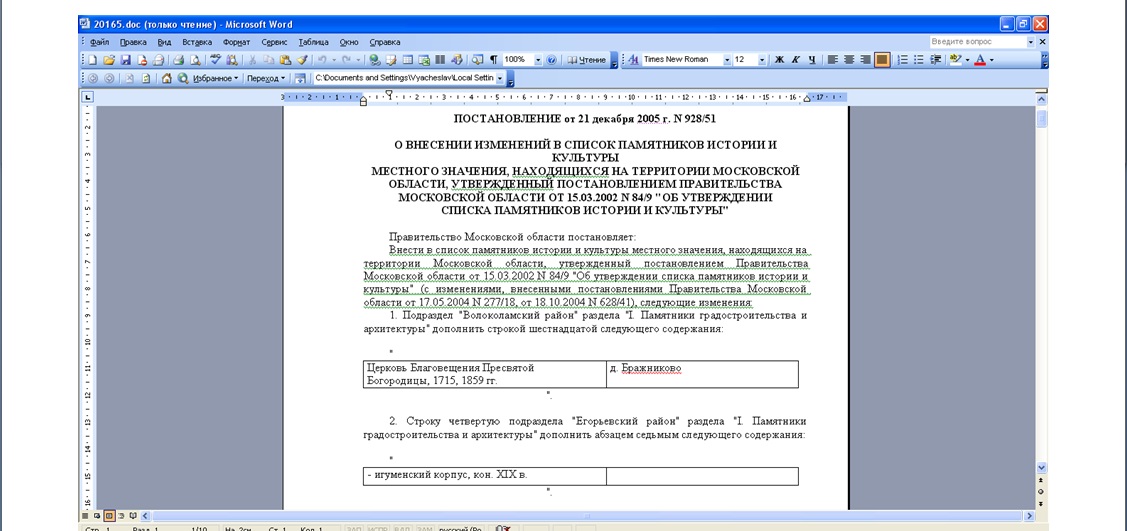Switch to Print Layout view button

tap(109, 516)
